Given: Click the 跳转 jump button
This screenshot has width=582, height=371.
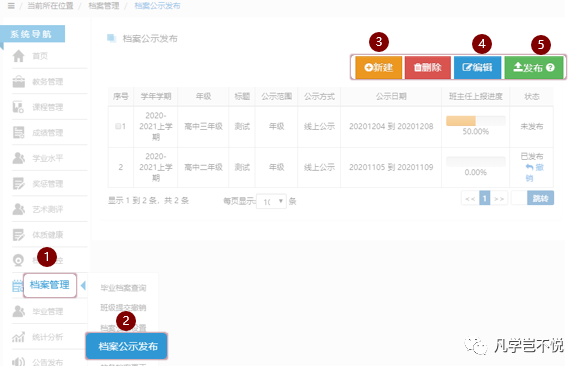Looking at the screenshot, I should [540, 198].
